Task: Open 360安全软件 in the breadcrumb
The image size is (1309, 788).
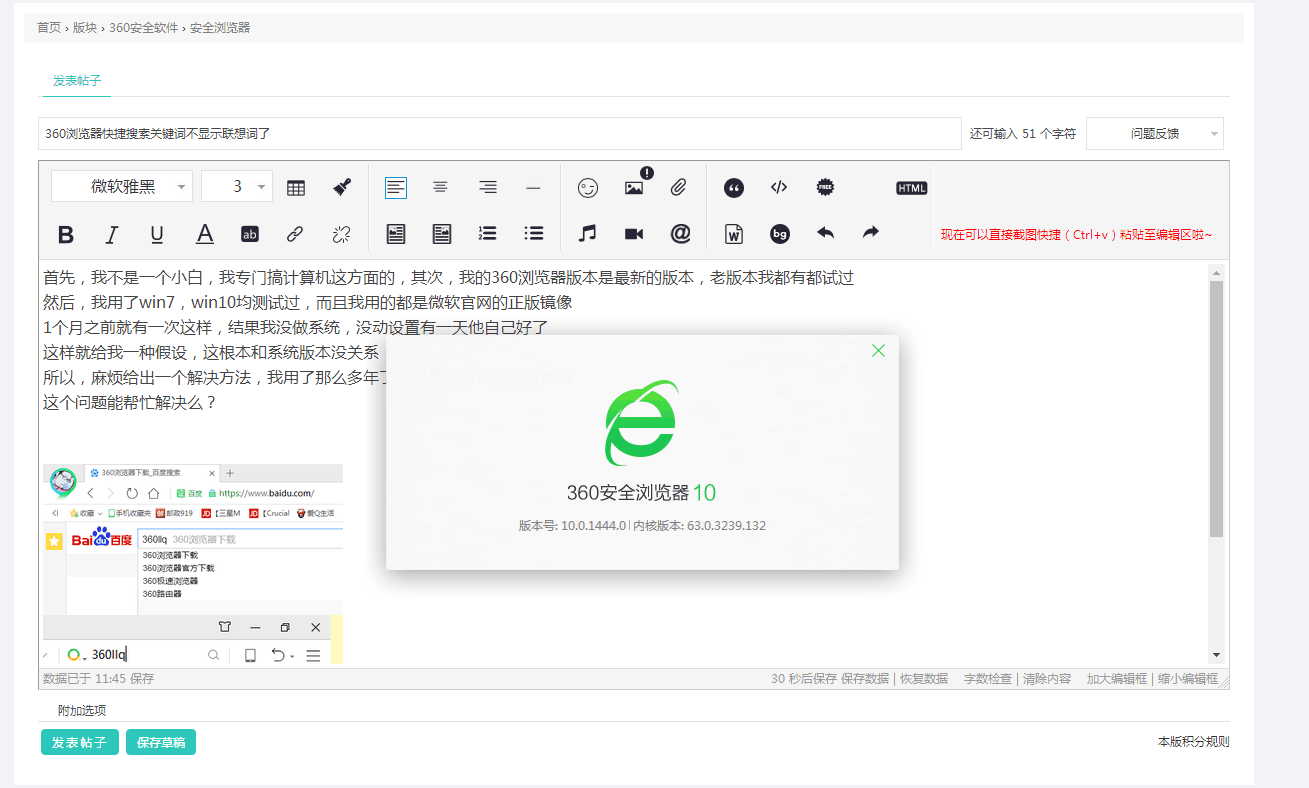Action: (x=144, y=27)
